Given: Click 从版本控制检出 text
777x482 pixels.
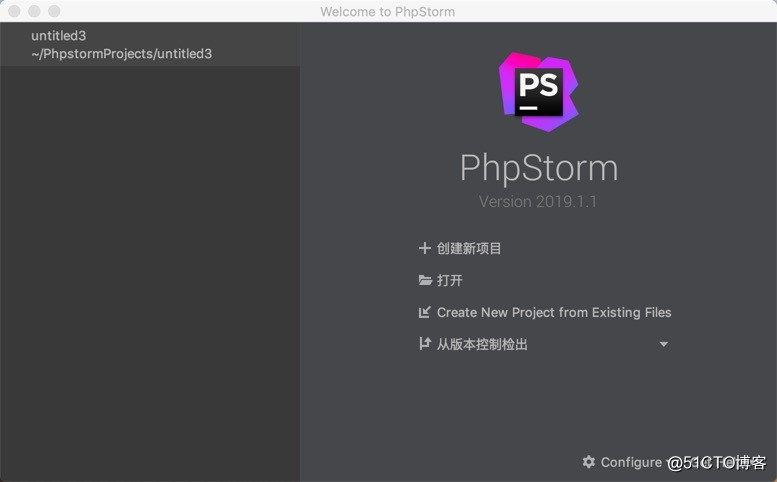Looking at the screenshot, I should coord(482,344).
